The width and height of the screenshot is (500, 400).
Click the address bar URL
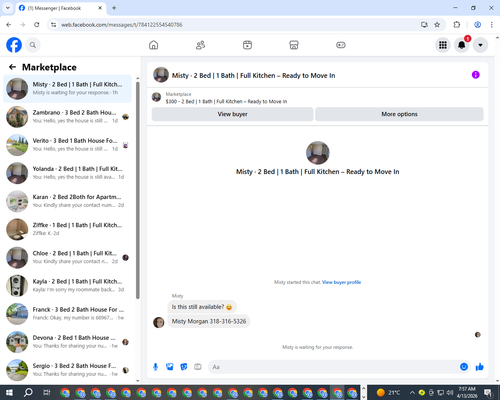coord(122,25)
